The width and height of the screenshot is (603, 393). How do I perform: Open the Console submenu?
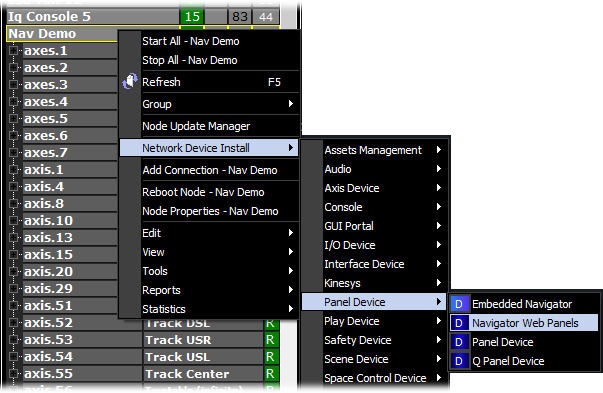(x=375, y=207)
